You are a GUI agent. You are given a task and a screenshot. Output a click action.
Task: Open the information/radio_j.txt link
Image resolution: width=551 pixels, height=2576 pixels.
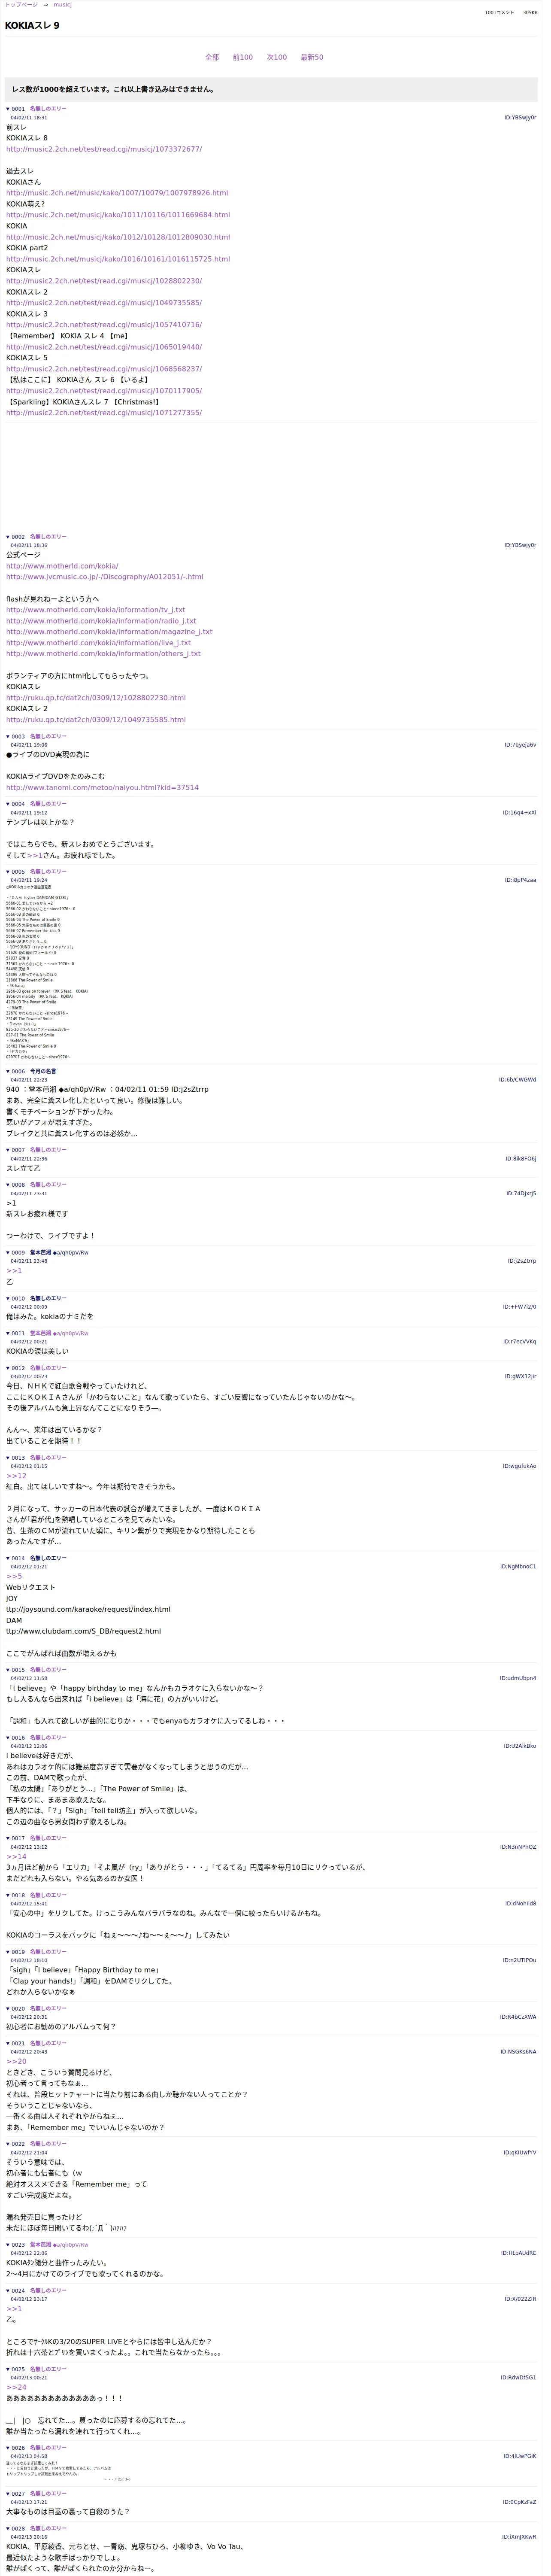[101, 621]
